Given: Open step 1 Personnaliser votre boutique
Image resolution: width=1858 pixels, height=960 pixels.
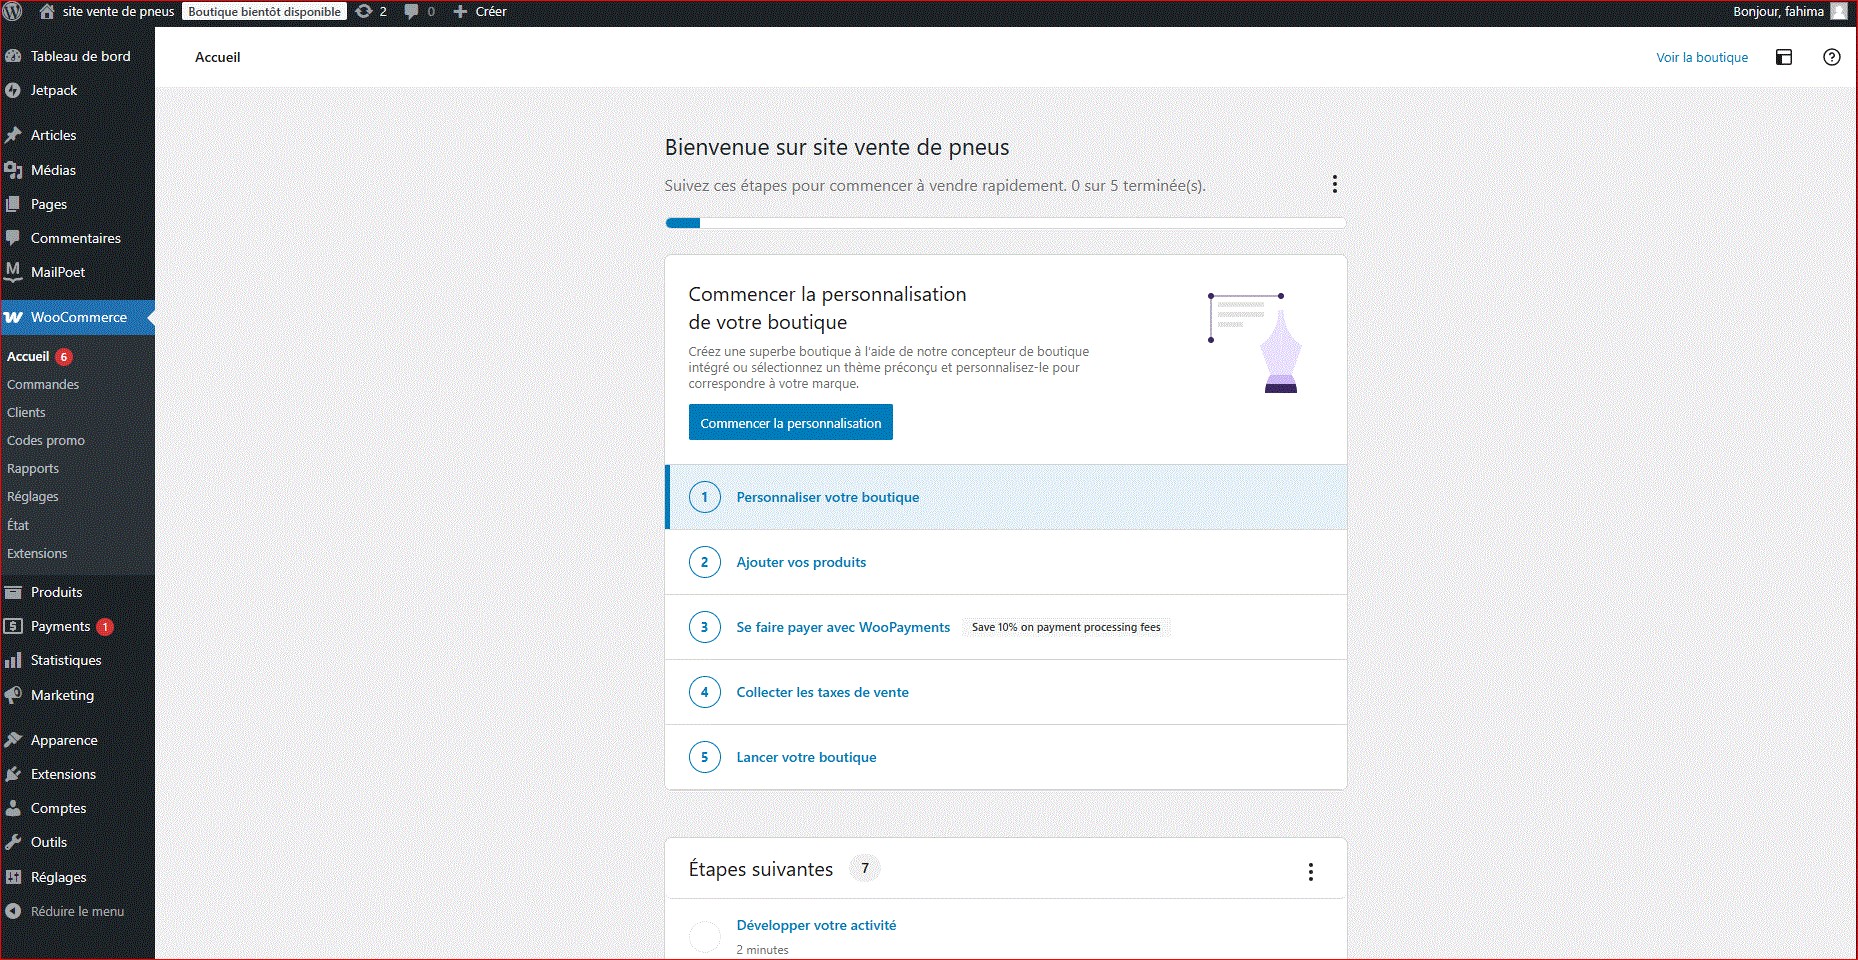Looking at the screenshot, I should point(1006,497).
